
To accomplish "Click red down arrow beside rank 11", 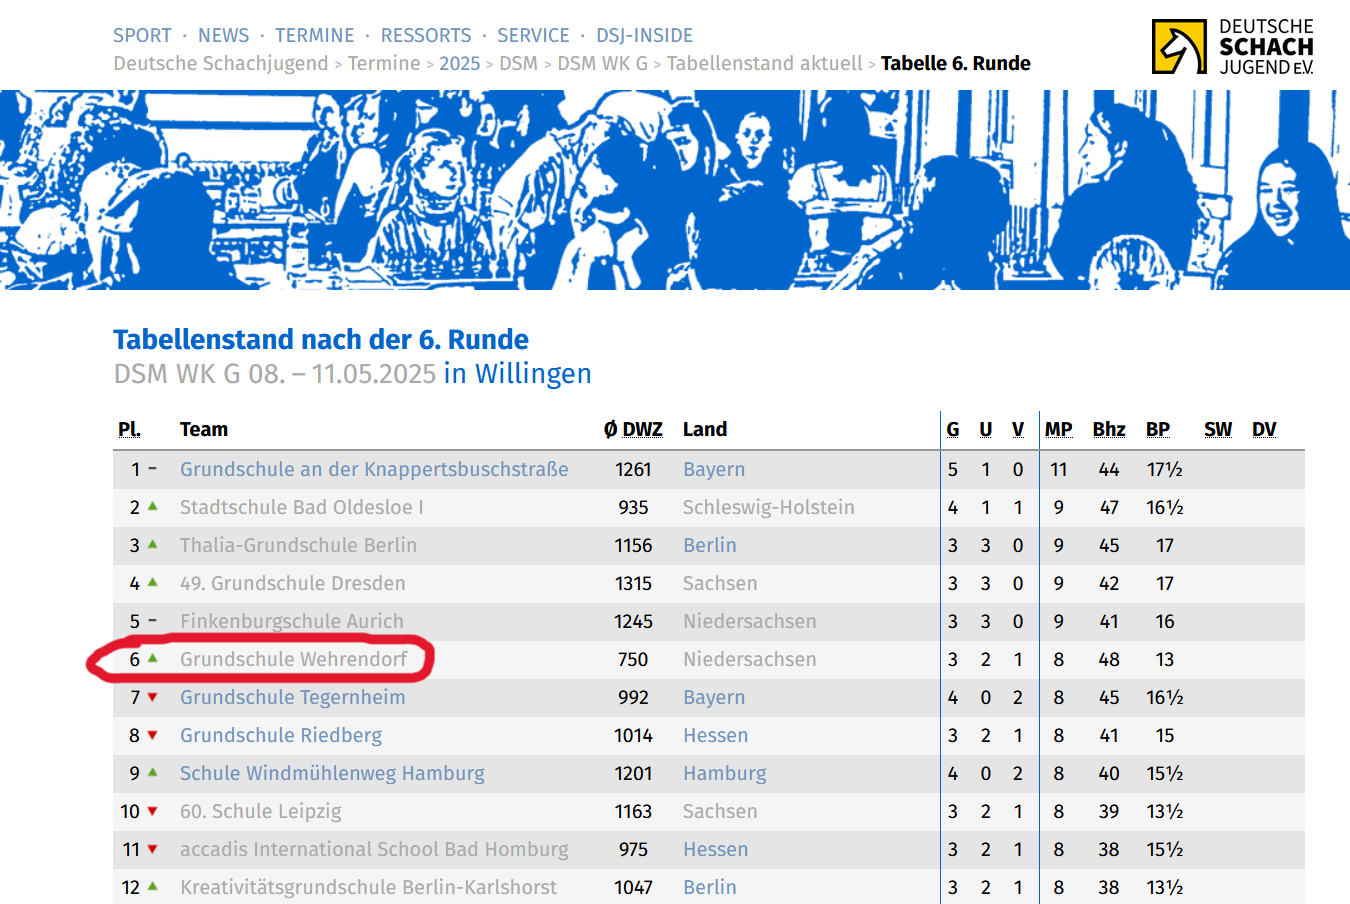I will point(153,849).
